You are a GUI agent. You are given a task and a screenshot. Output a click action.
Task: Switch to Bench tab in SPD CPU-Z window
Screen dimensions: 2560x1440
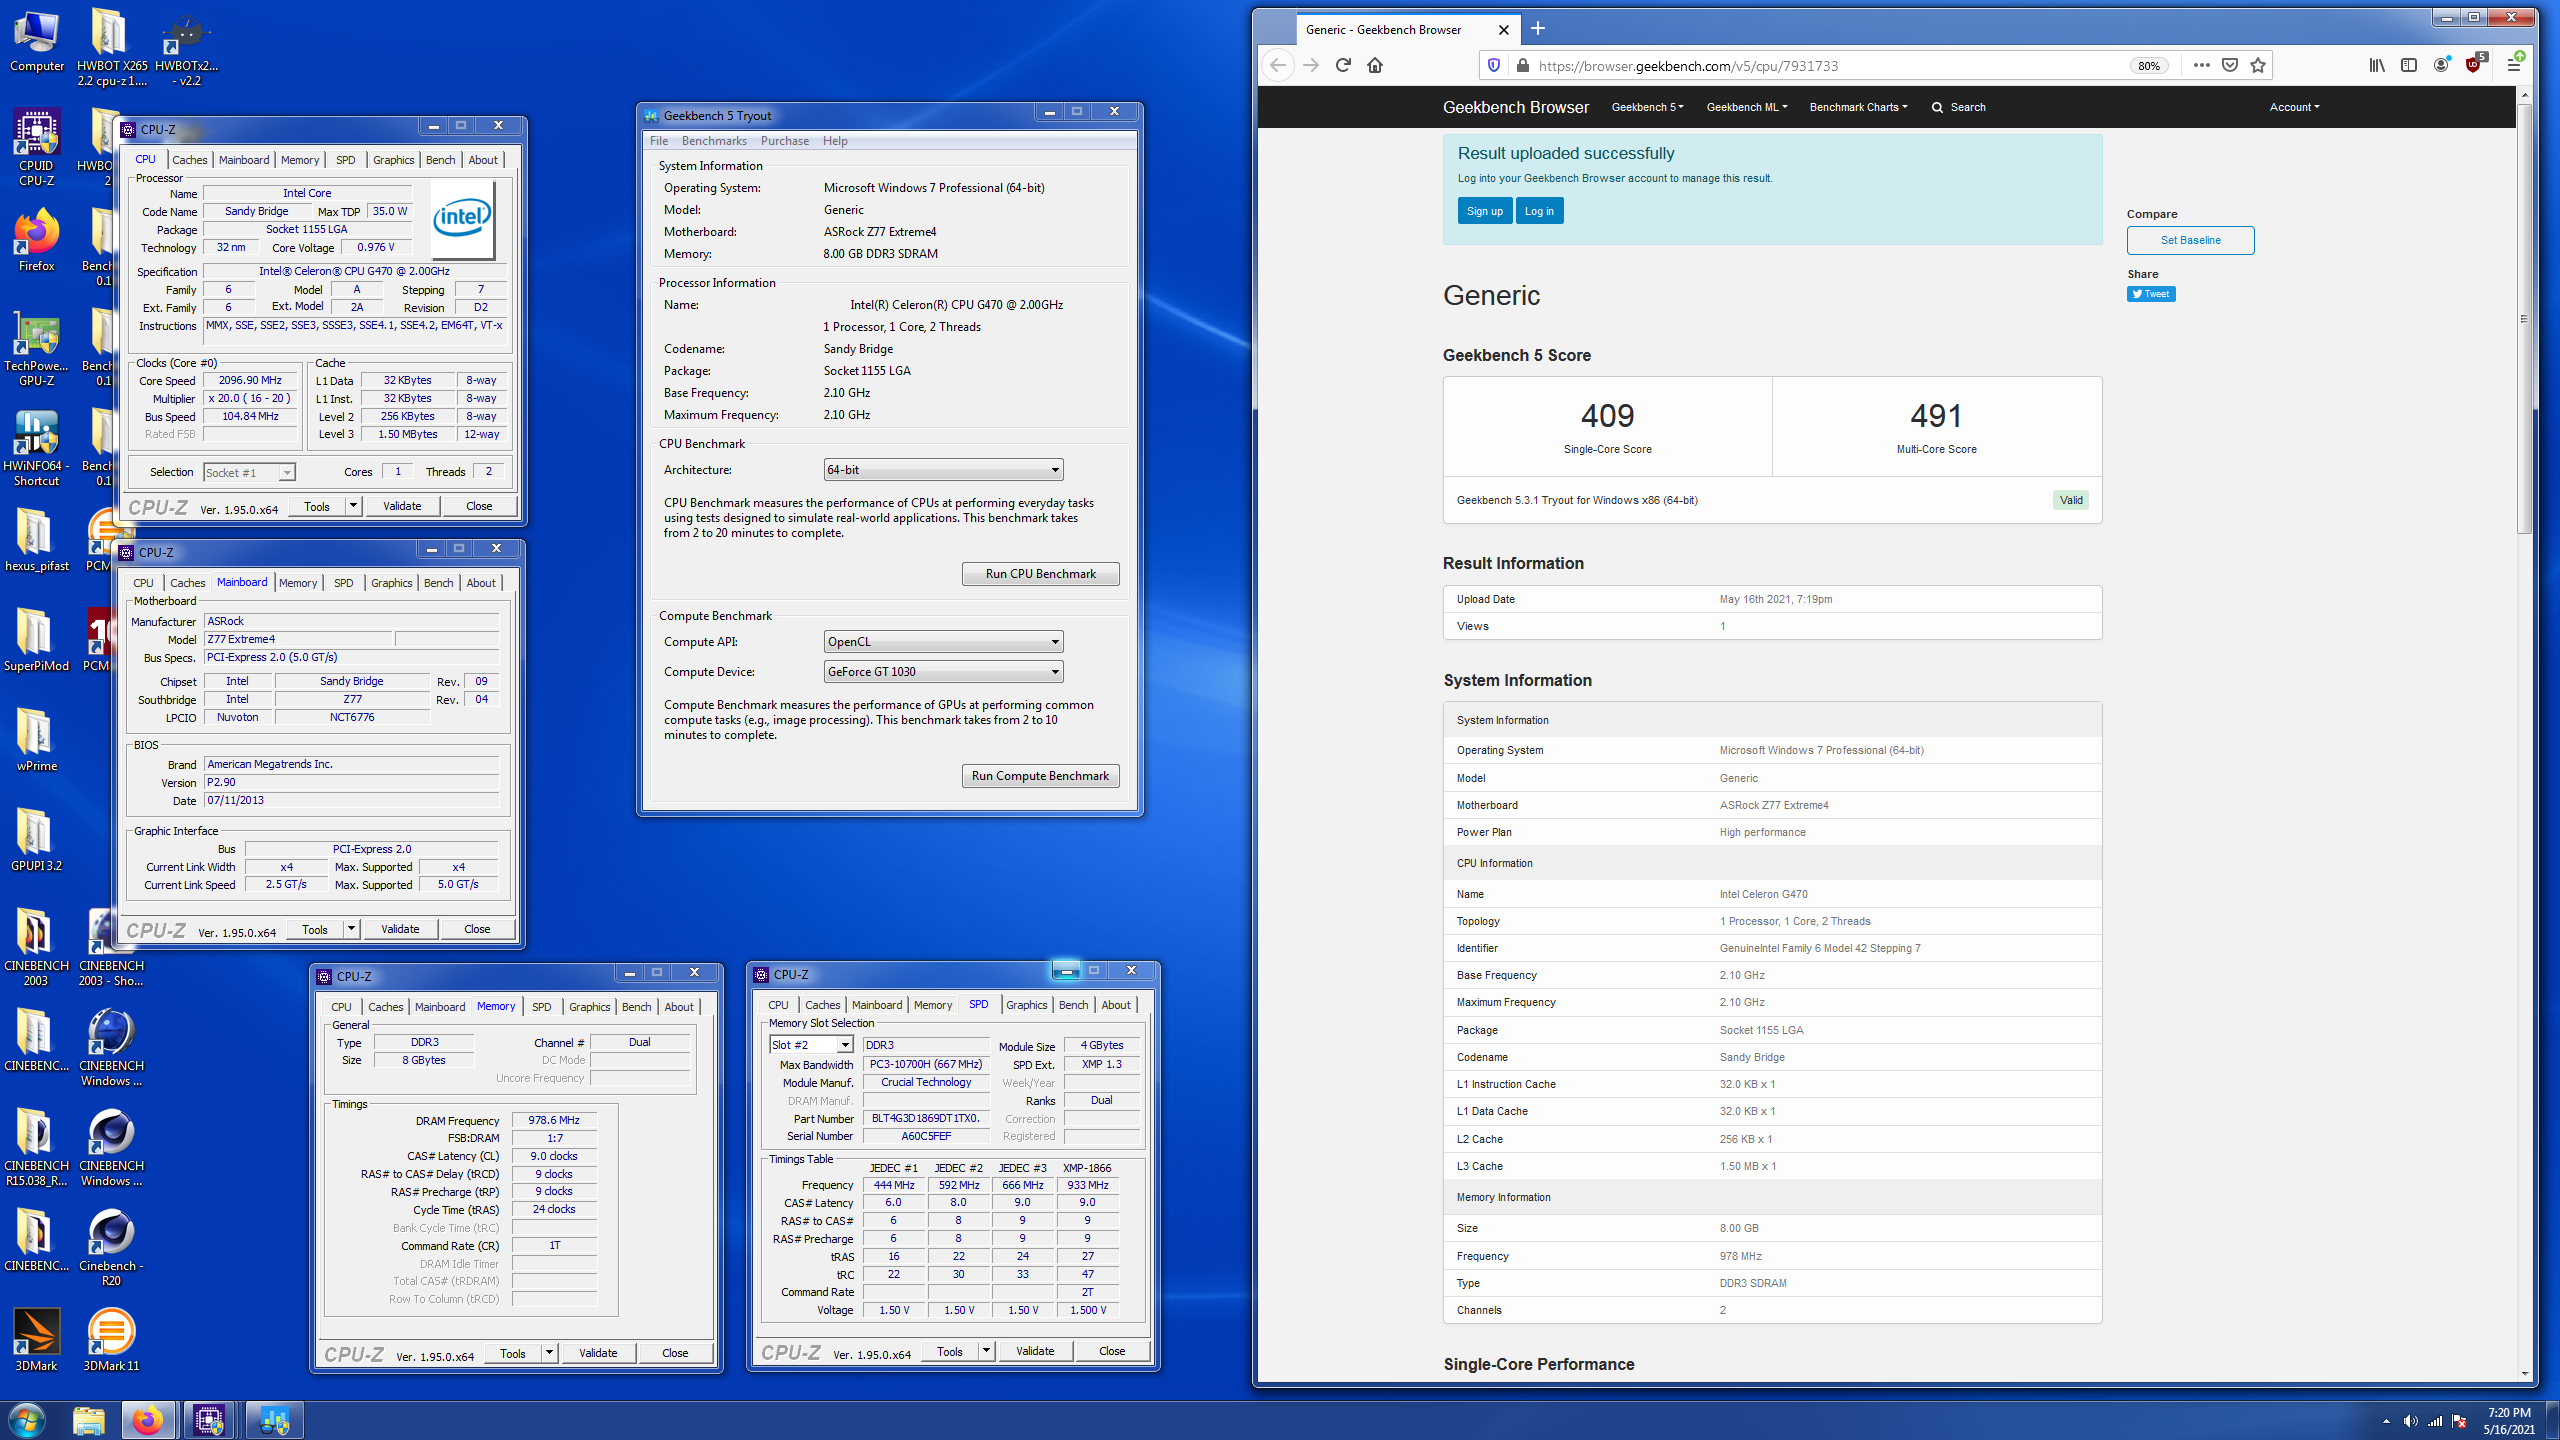[1073, 1005]
